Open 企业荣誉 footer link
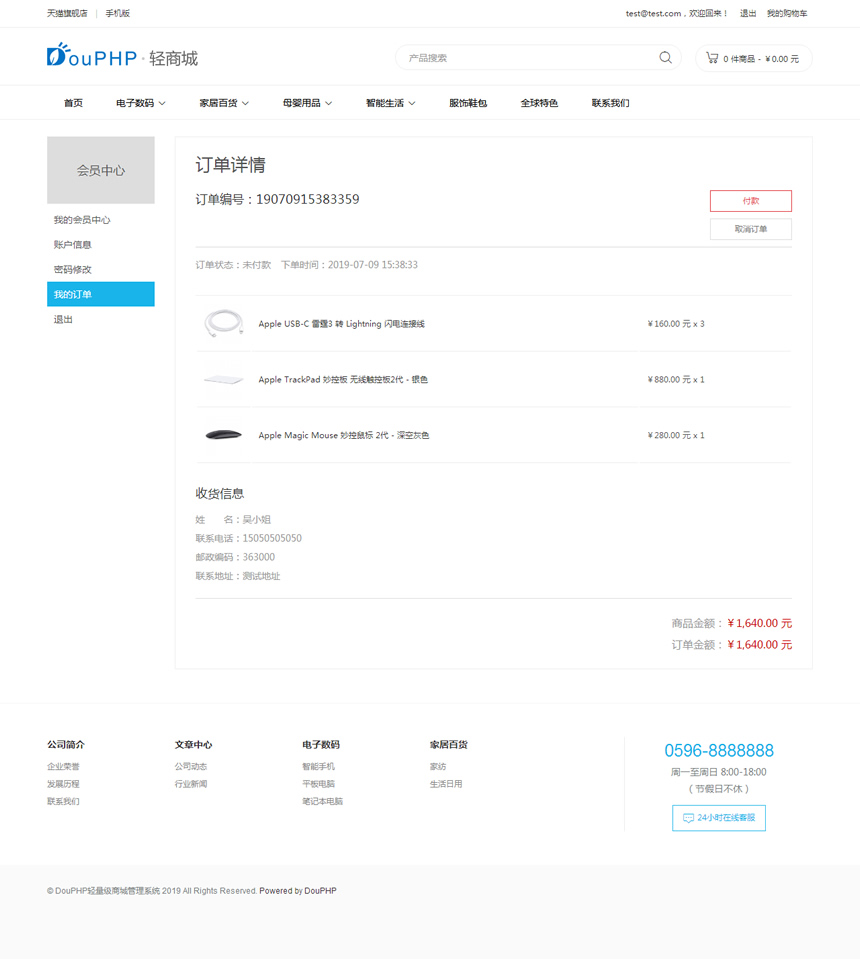Viewport: 860px width, 959px height. pyautogui.click(x=63, y=766)
